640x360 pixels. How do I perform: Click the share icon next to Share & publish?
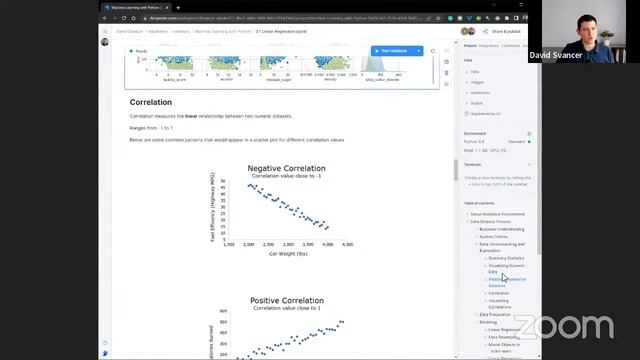485,31
